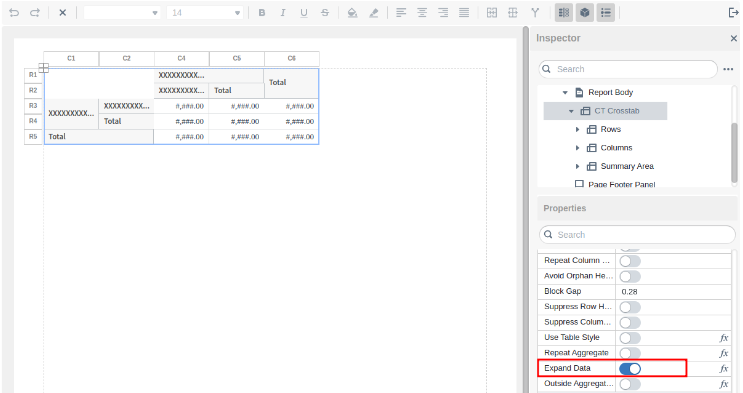Select row header R5

tap(33, 137)
